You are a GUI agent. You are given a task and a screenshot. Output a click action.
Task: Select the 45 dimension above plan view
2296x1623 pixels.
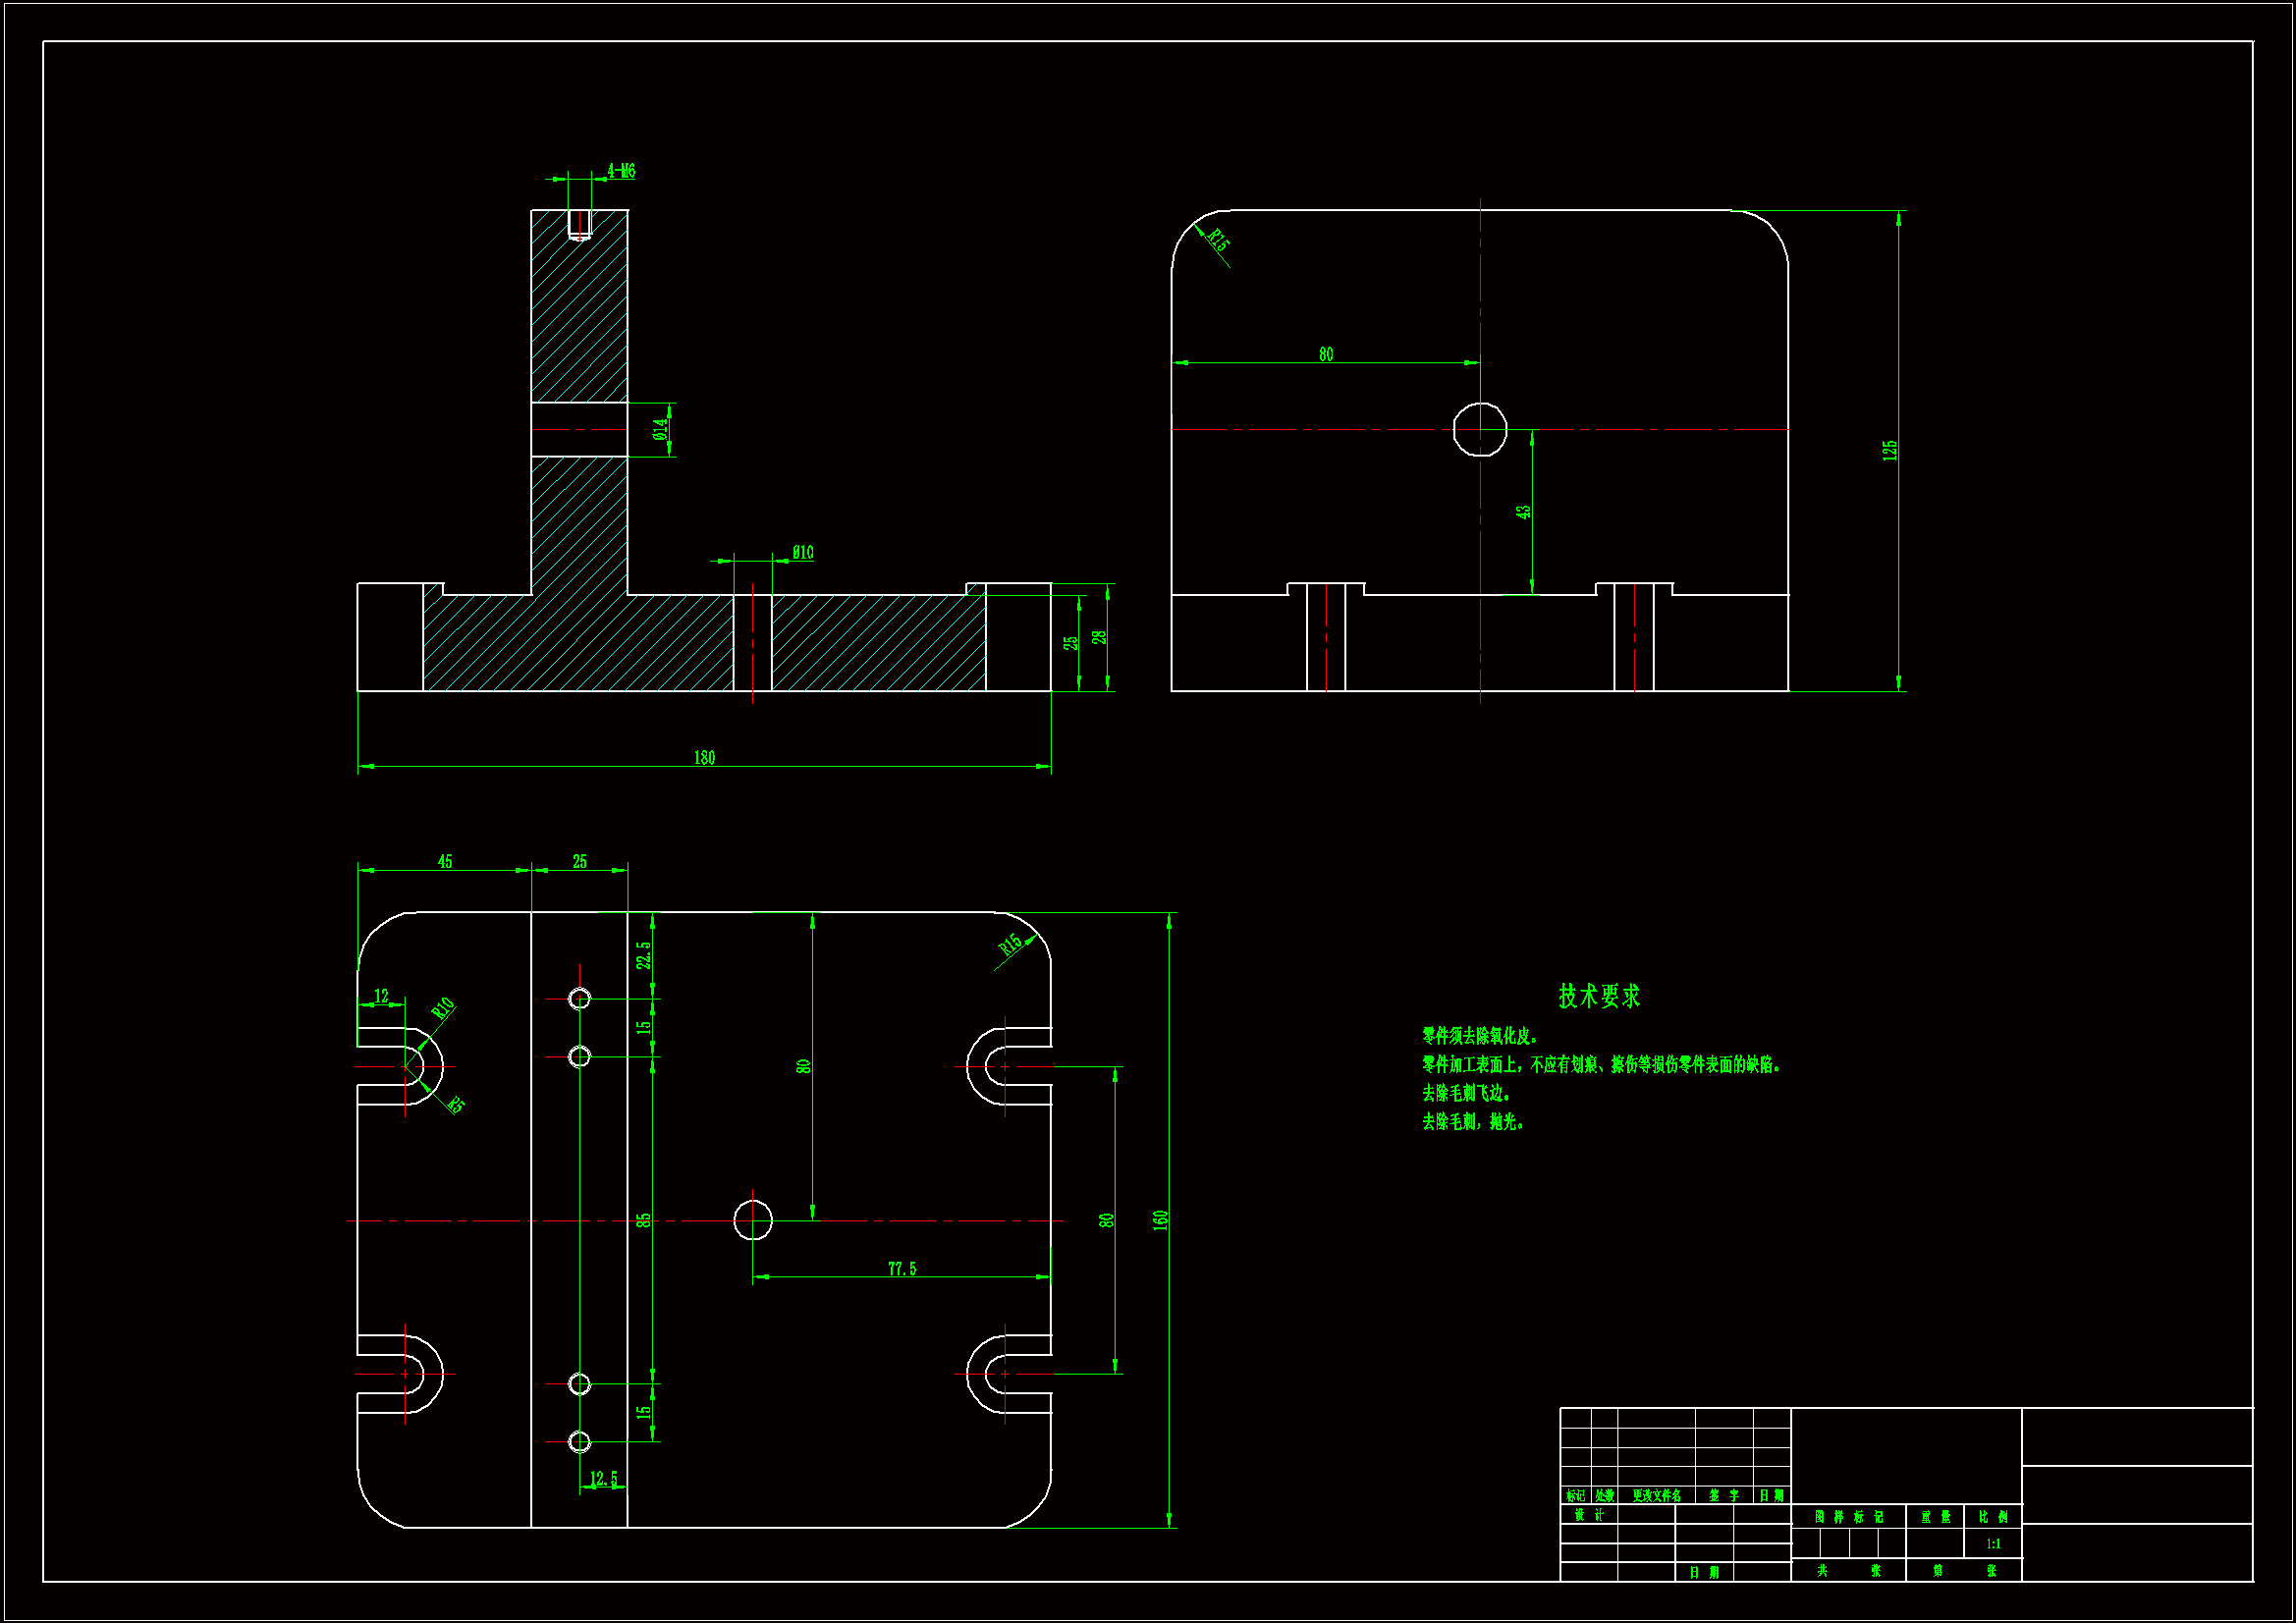pos(445,861)
